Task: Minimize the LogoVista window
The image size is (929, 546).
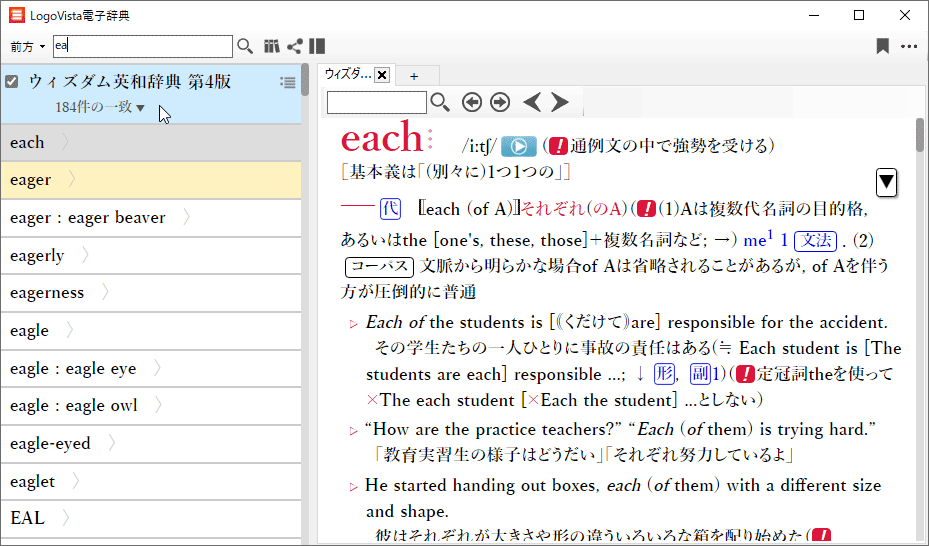Action: [814, 15]
